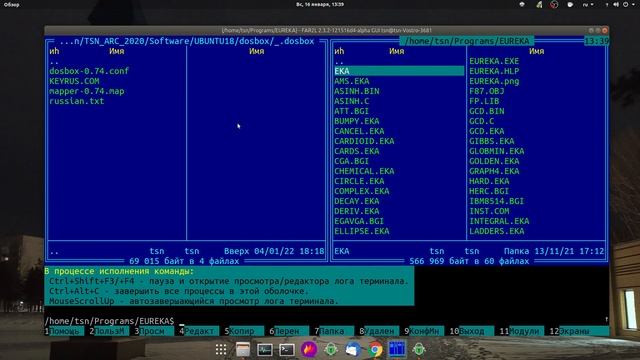
Task: Click the Обзор activities button
Action: (11, 4)
